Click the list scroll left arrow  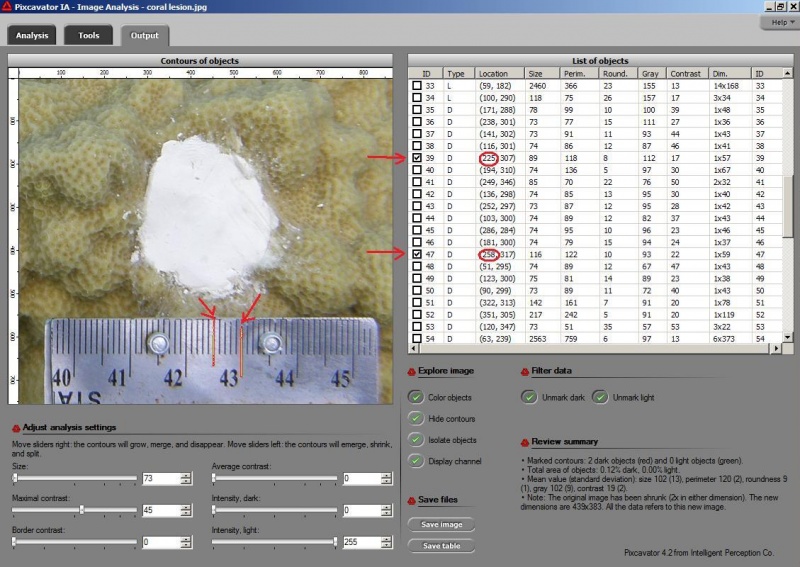coord(413,348)
